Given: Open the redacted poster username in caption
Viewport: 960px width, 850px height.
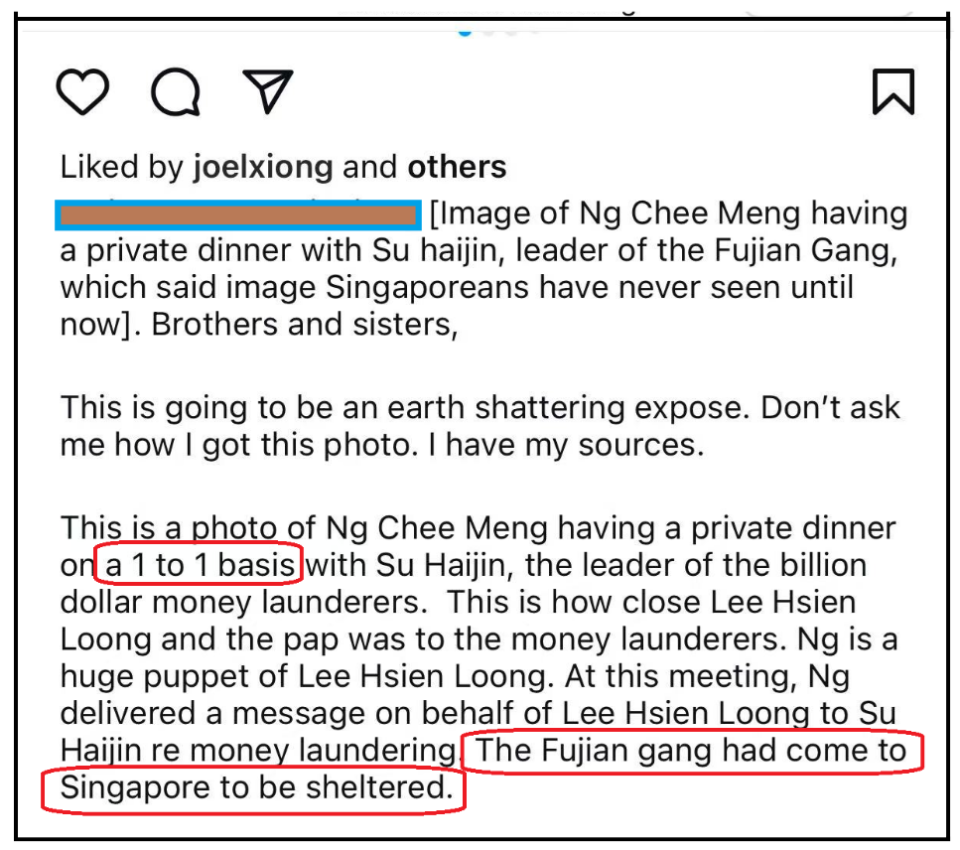Looking at the screenshot, I should pos(238,215).
